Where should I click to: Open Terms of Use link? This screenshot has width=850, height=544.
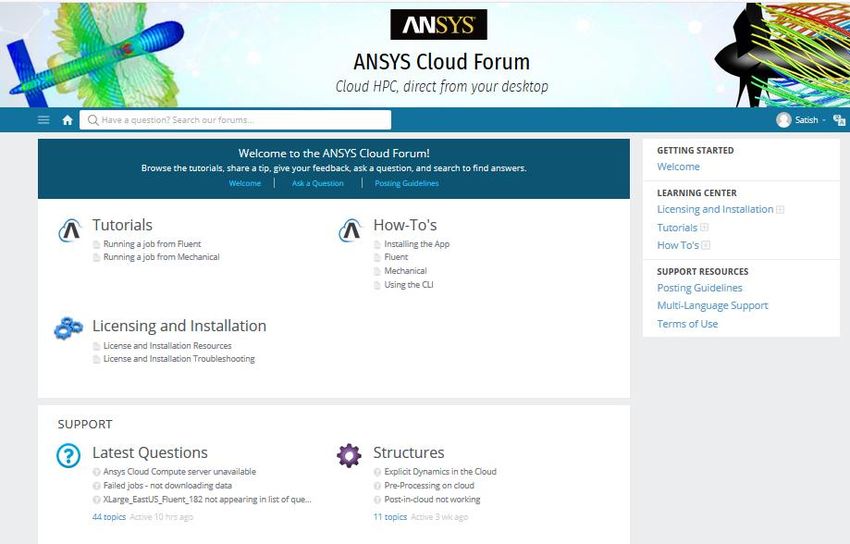687,324
